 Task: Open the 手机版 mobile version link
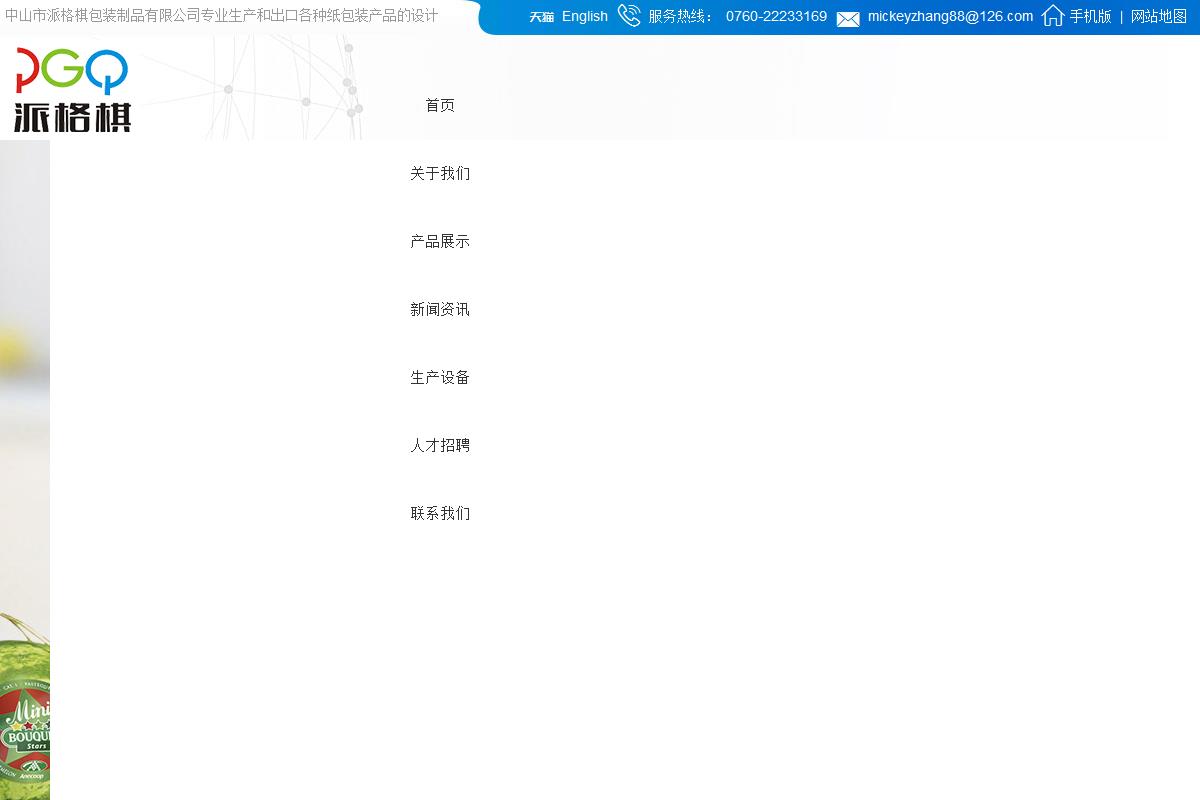(1090, 17)
